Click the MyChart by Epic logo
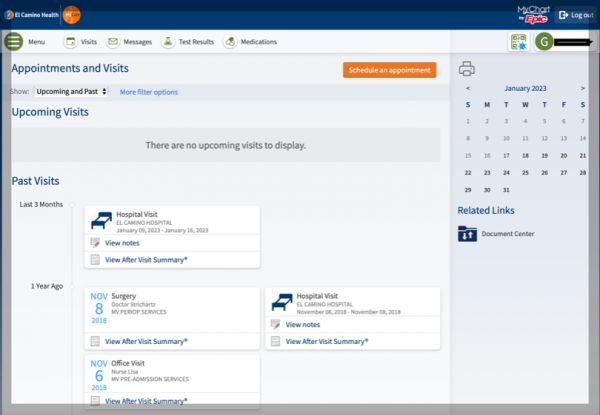 coord(533,15)
